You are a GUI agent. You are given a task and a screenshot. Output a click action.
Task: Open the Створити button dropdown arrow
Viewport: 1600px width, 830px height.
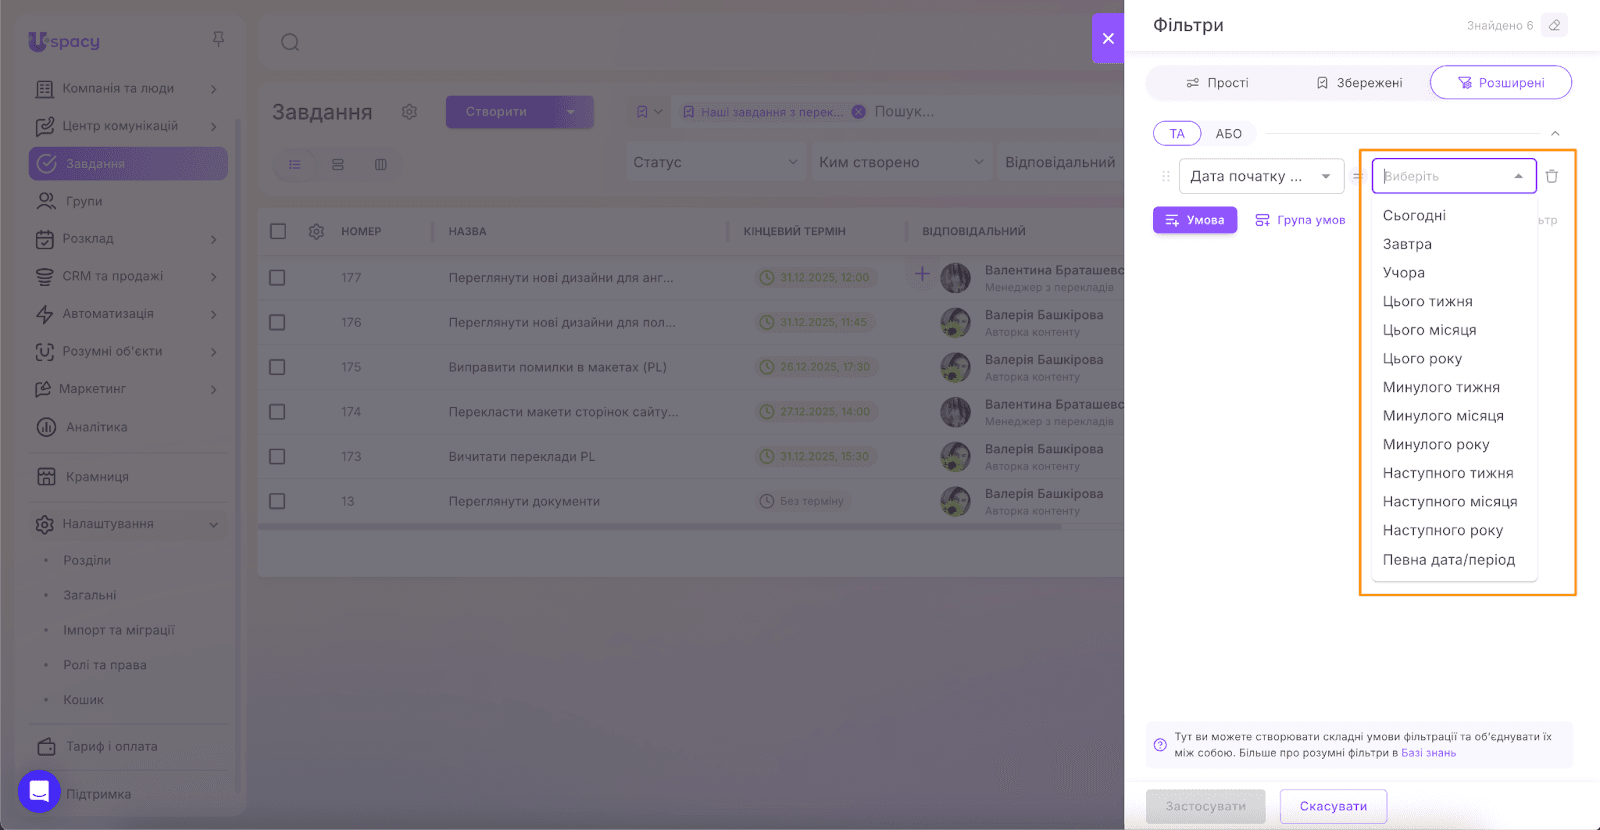point(571,112)
